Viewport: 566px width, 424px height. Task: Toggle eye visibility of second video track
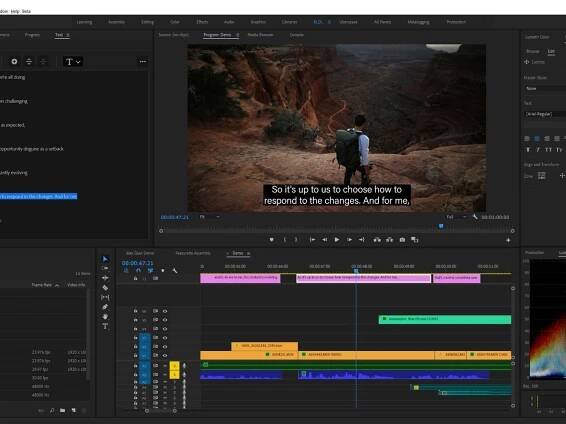click(x=165, y=320)
